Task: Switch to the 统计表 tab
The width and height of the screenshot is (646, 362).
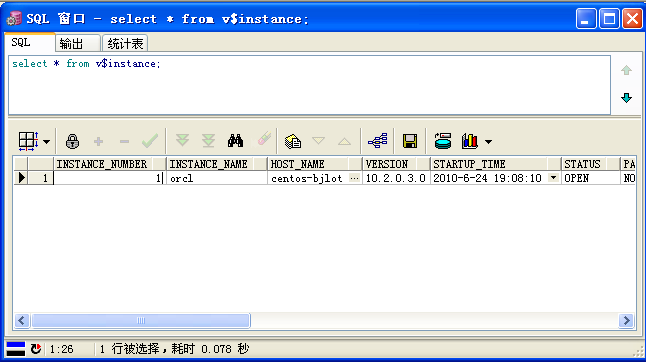Action: [x=125, y=43]
